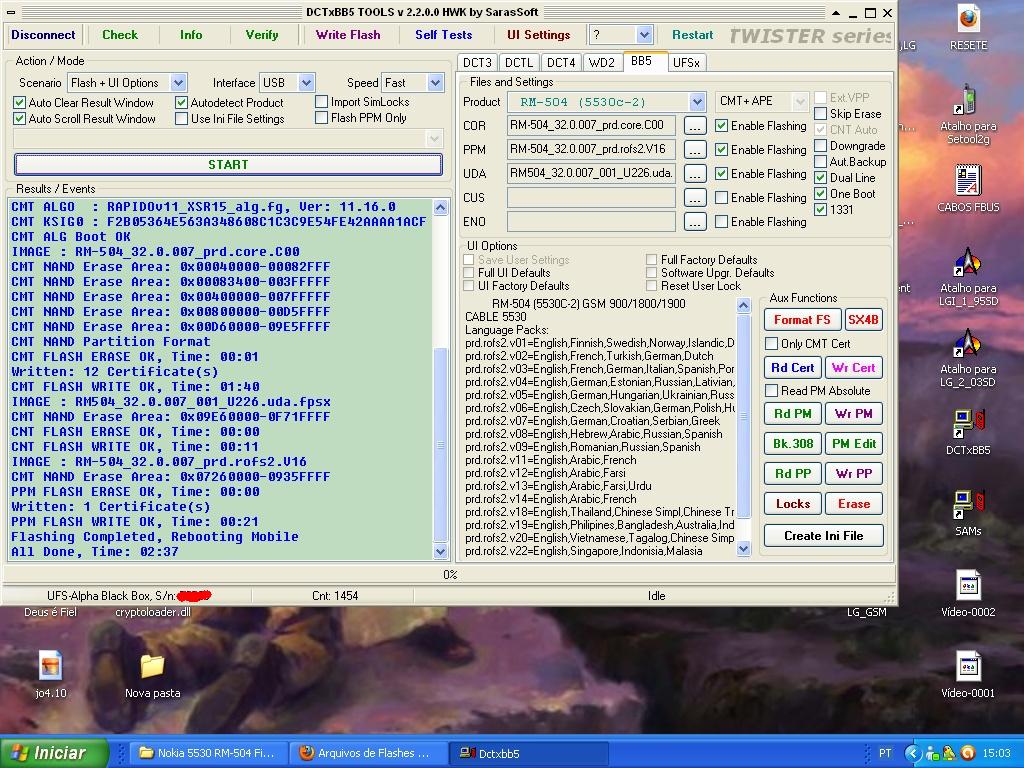Open the Atalho para LGI_1_955D shortcut

(x=968, y=277)
